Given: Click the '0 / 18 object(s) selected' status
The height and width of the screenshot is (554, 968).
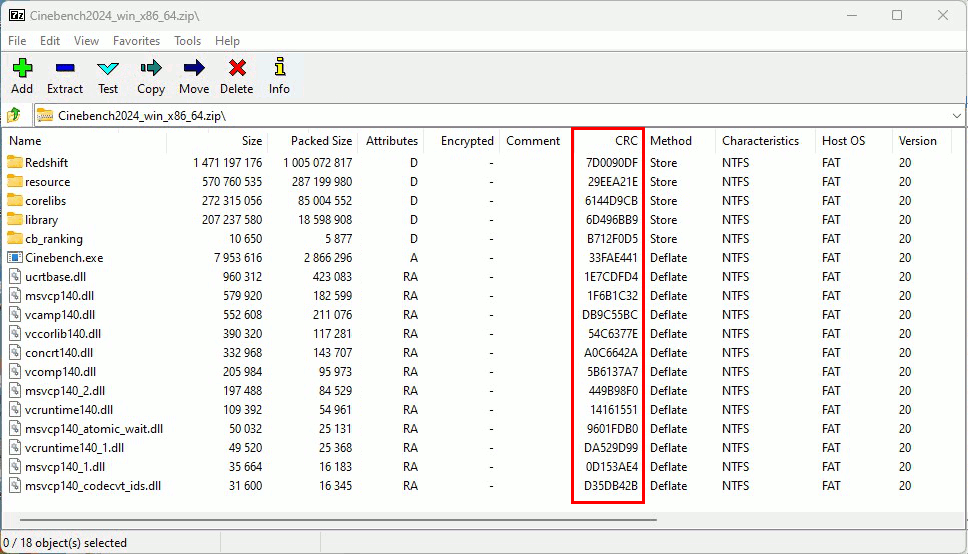Looking at the screenshot, I should (x=65, y=543).
